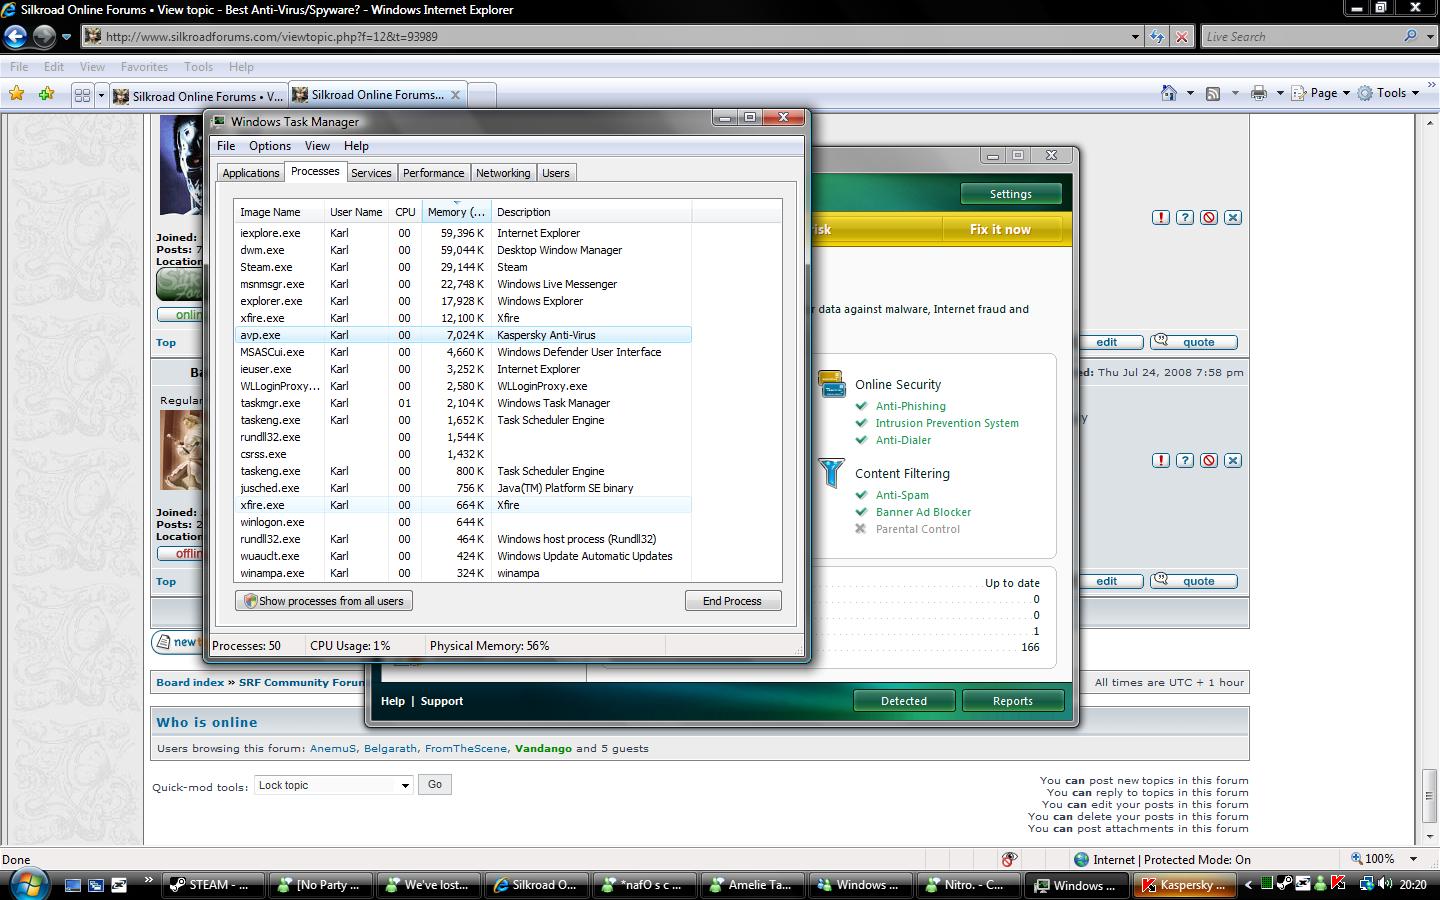Click the Fix it now button
The width and height of the screenshot is (1440, 900).
tap(1000, 229)
